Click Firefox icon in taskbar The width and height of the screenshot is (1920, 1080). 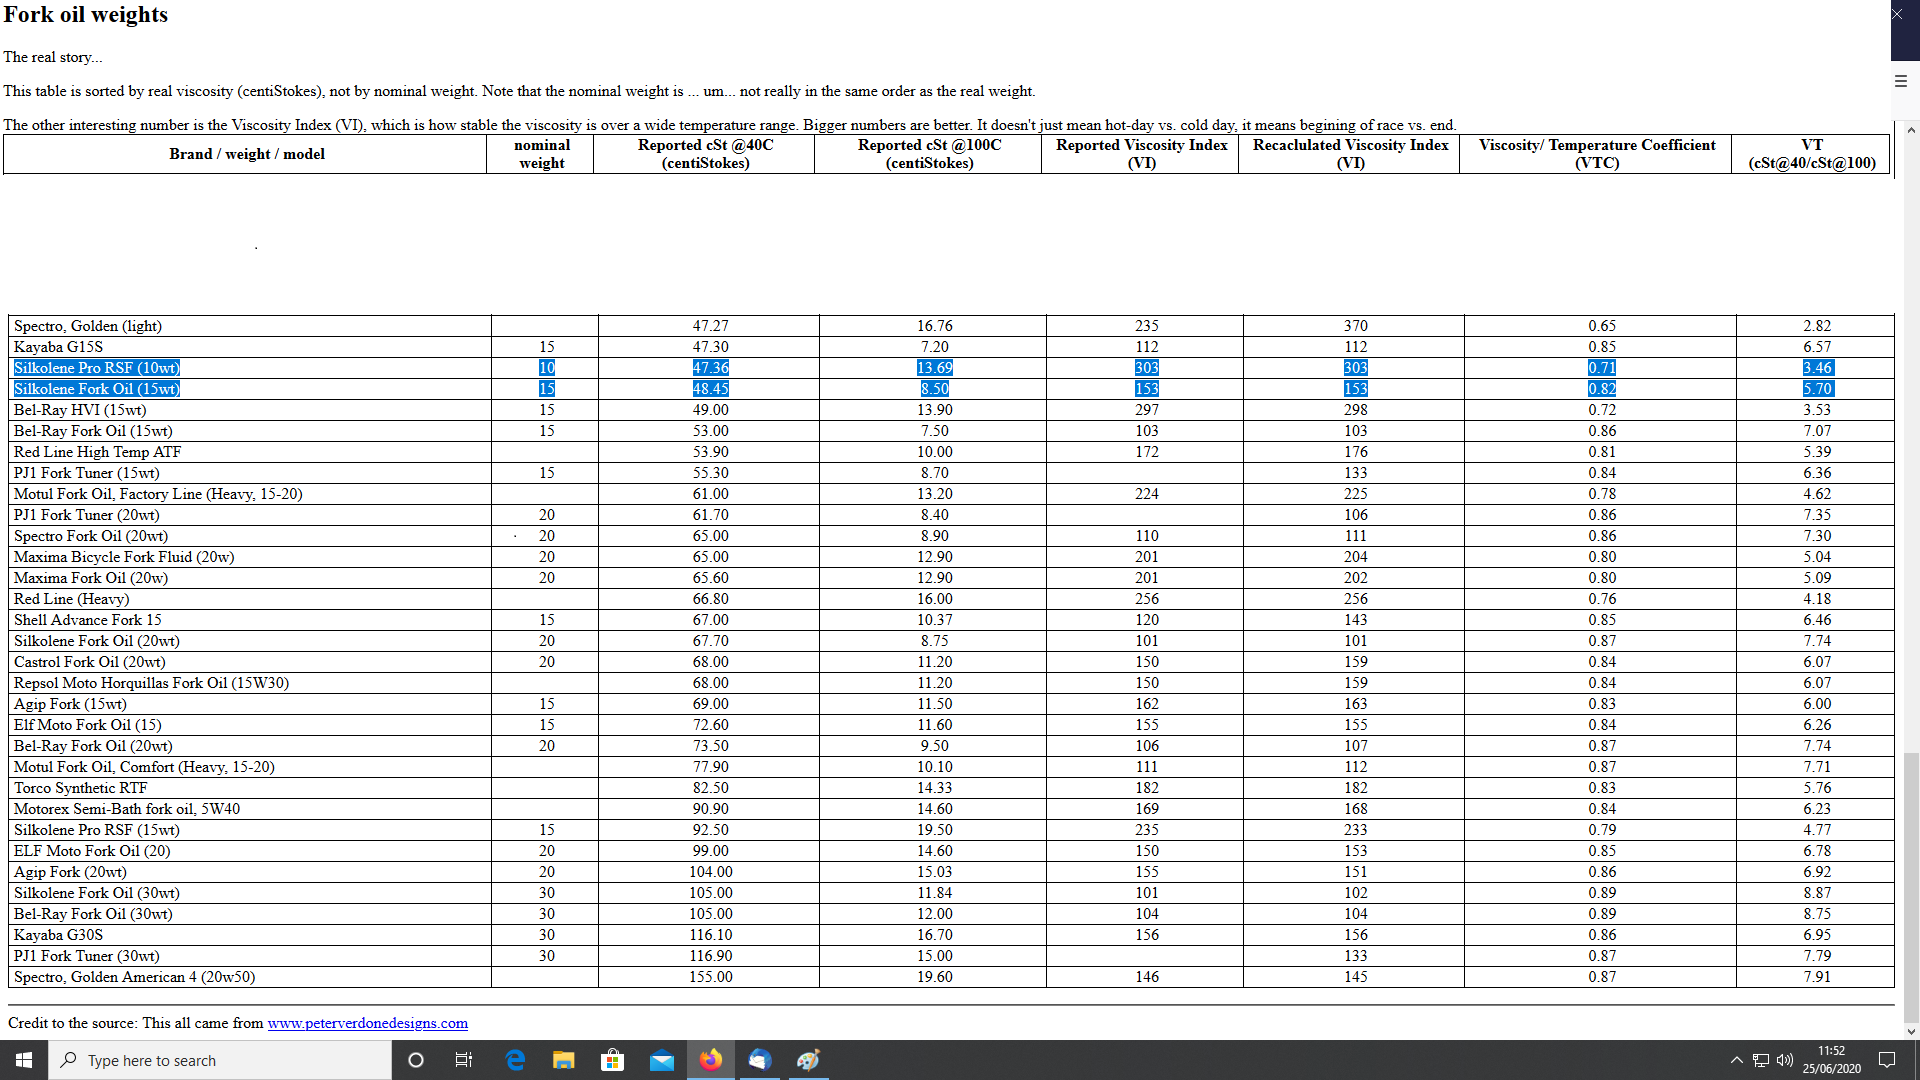coord(711,1060)
